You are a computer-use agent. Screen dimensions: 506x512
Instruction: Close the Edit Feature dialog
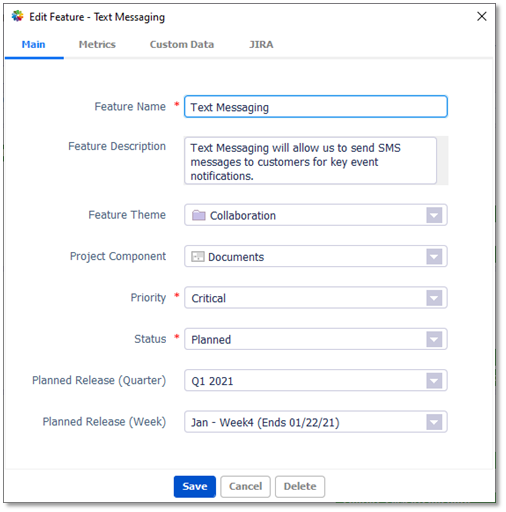[x=481, y=16]
